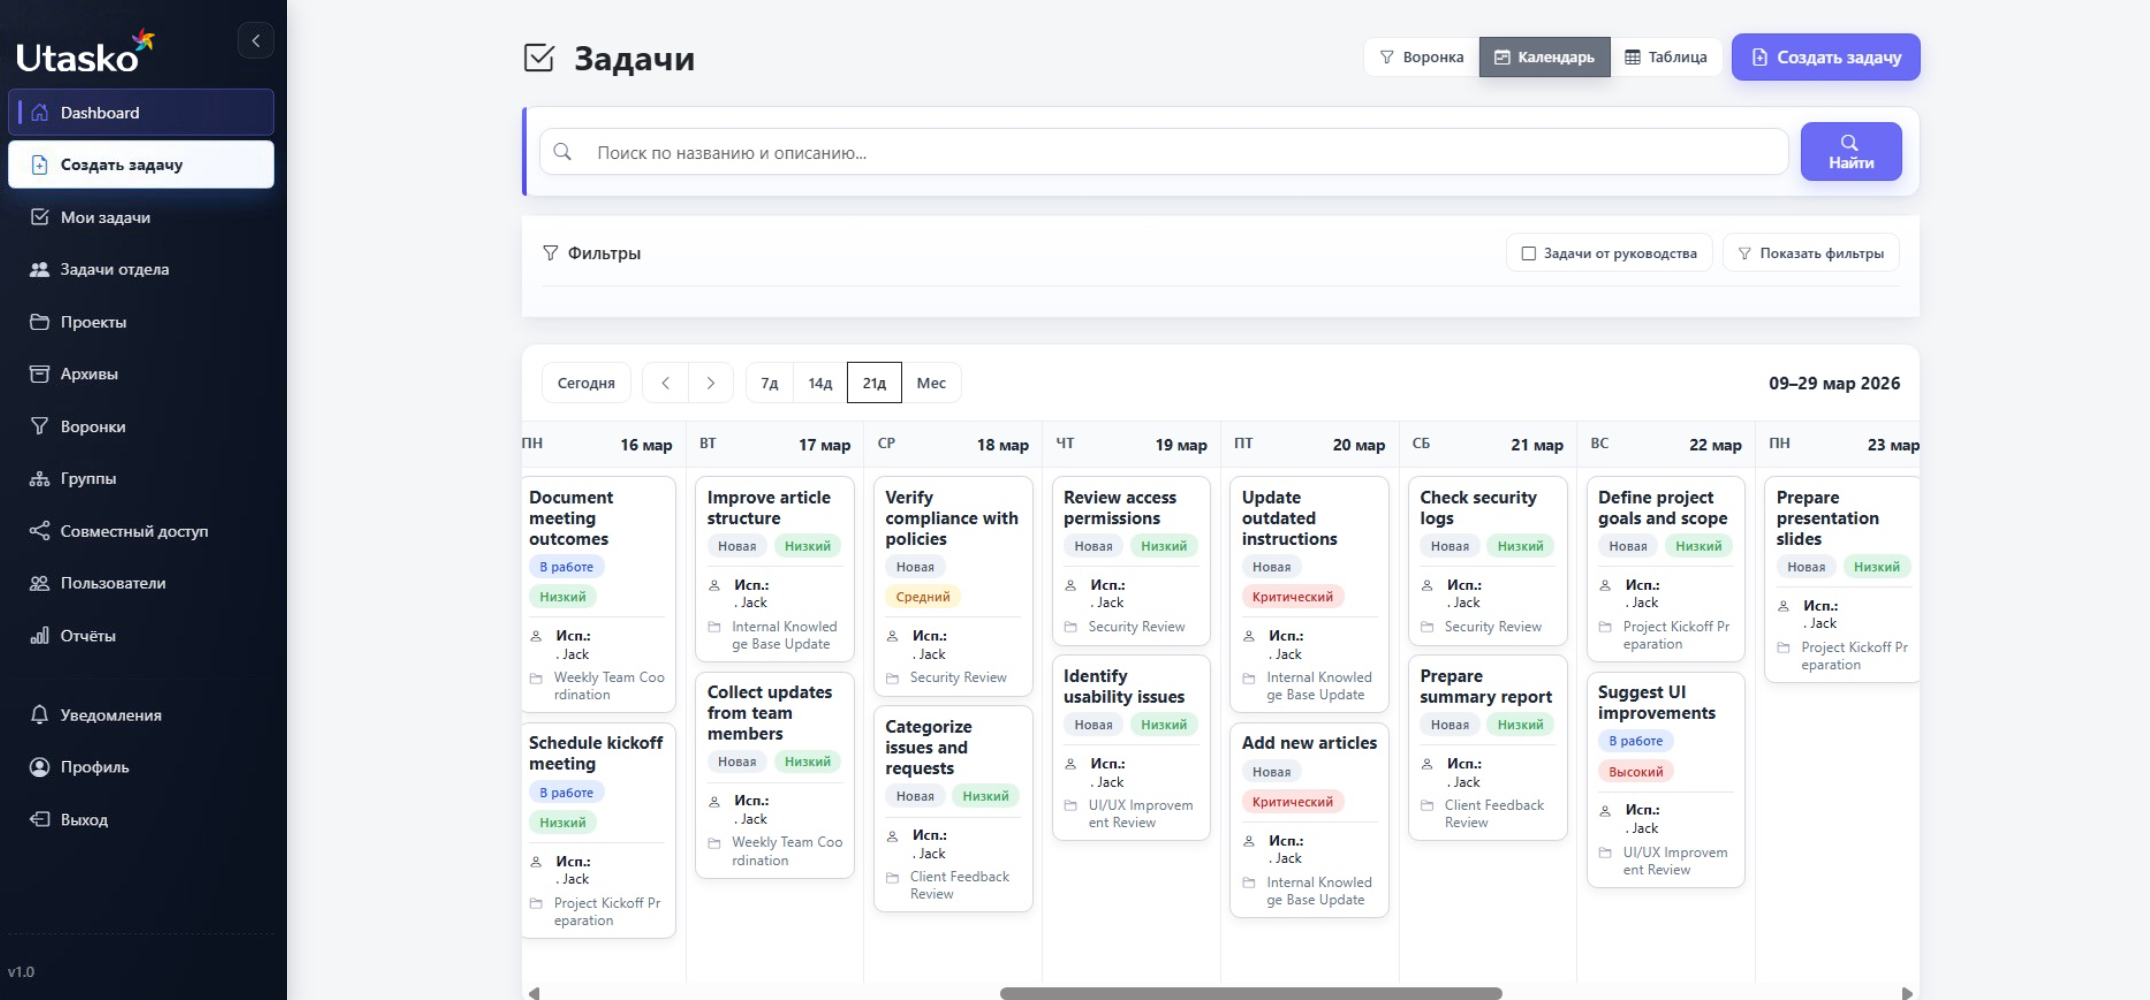Enable the 'Задачи от руководства' checkbox
Image resolution: width=2150 pixels, height=1000 pixels.
click(1527, 253)
